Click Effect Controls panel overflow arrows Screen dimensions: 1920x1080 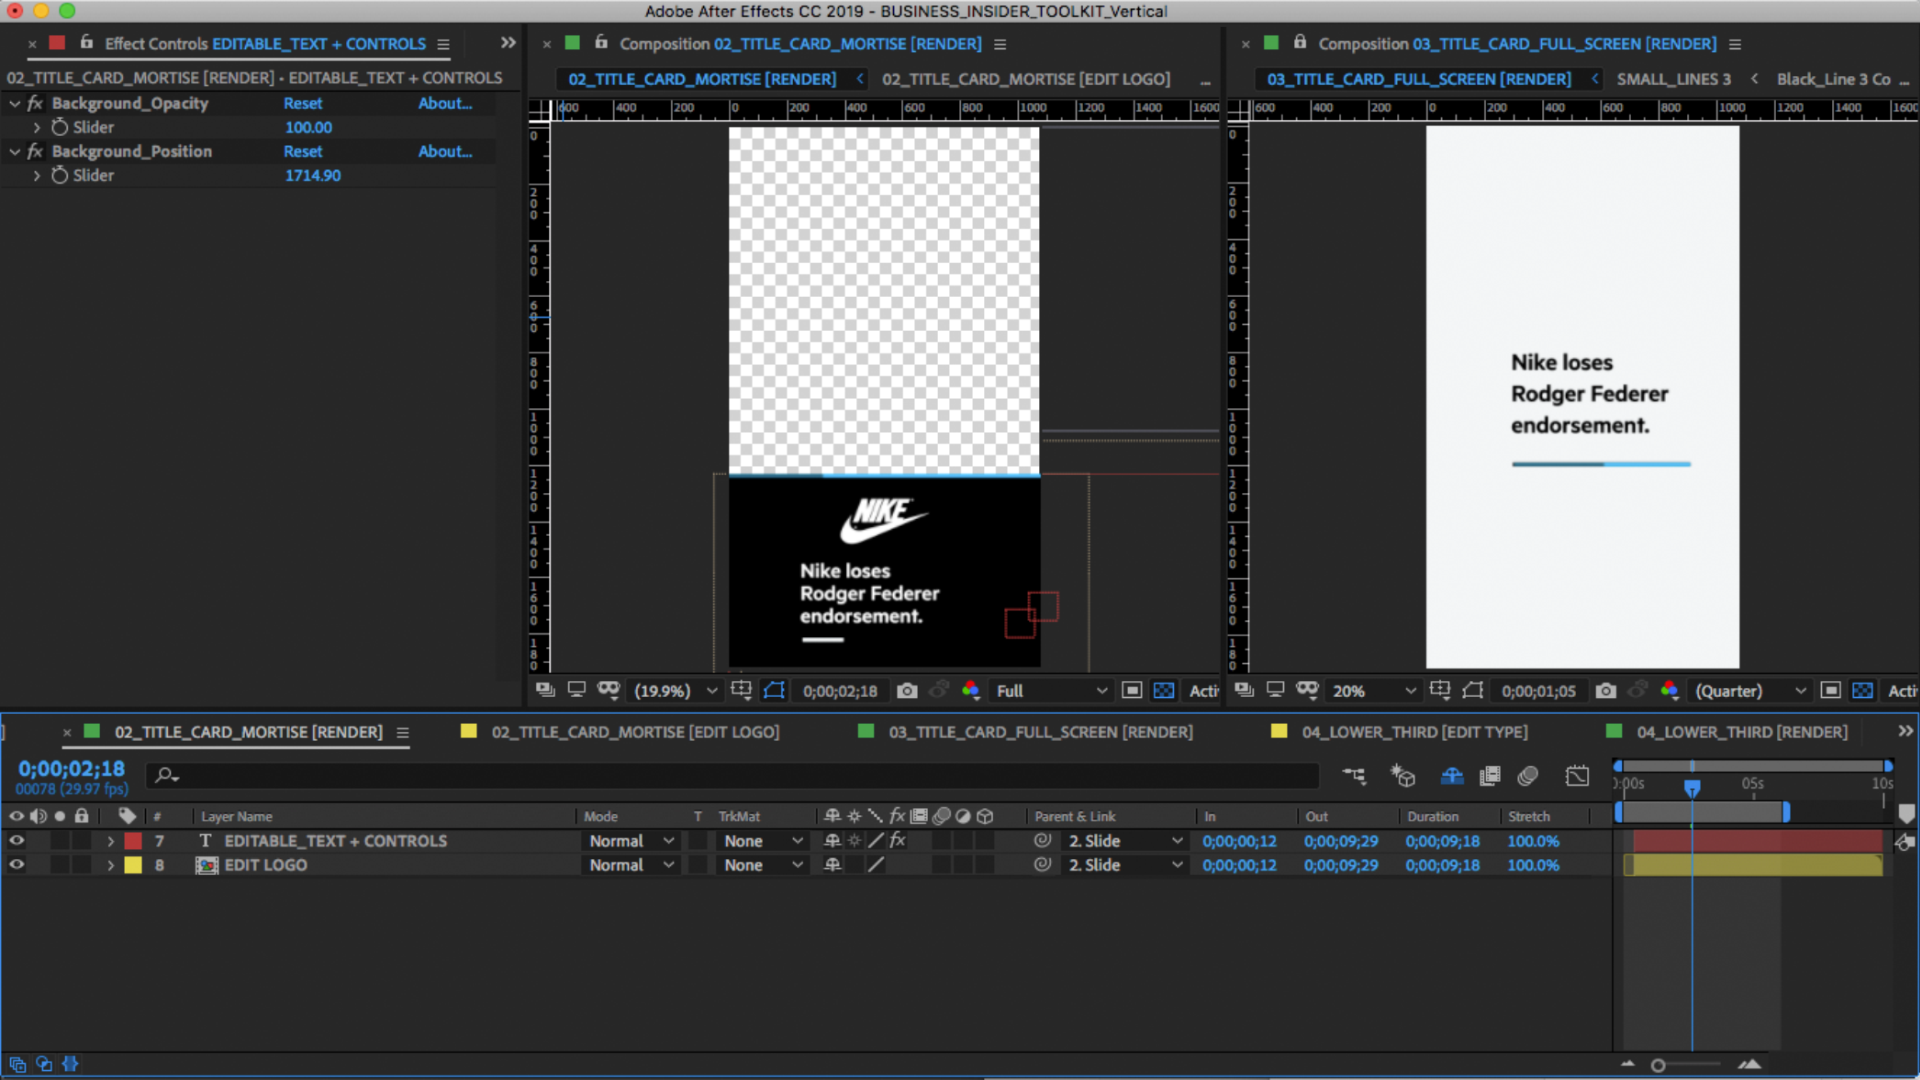pos(508,43)
